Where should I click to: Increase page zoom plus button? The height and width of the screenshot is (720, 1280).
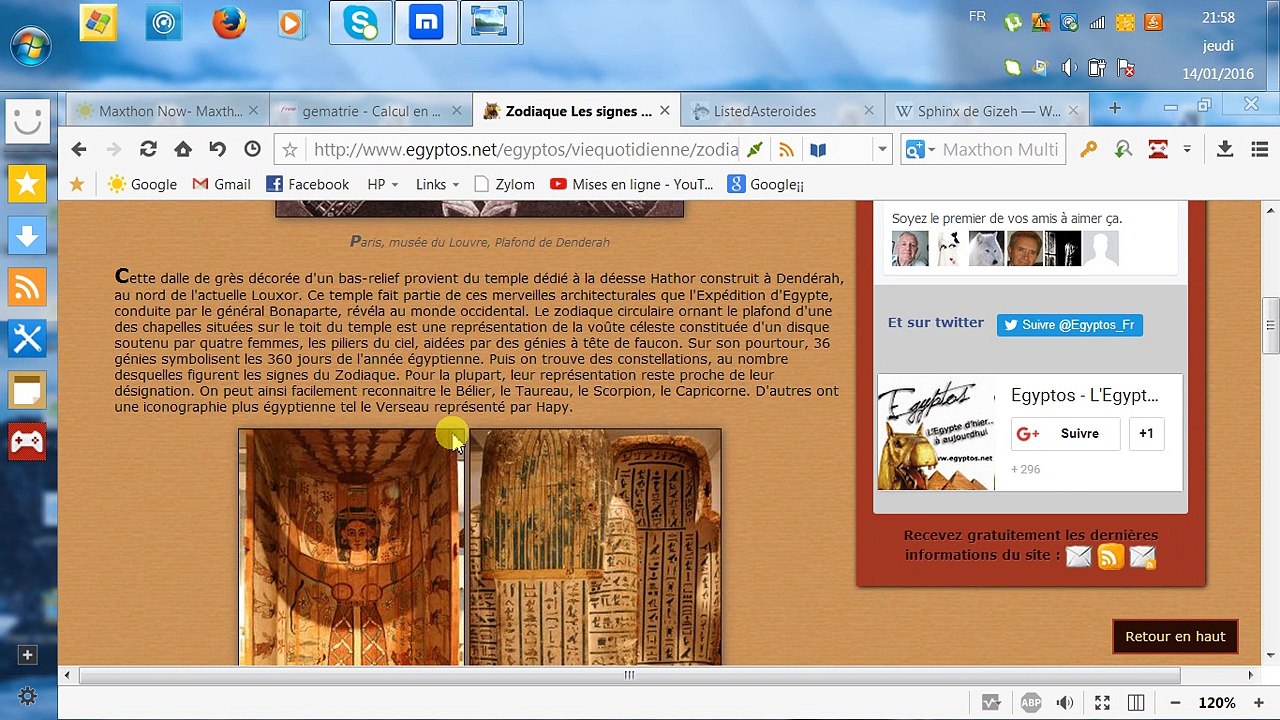click(x=1258, y=703)
